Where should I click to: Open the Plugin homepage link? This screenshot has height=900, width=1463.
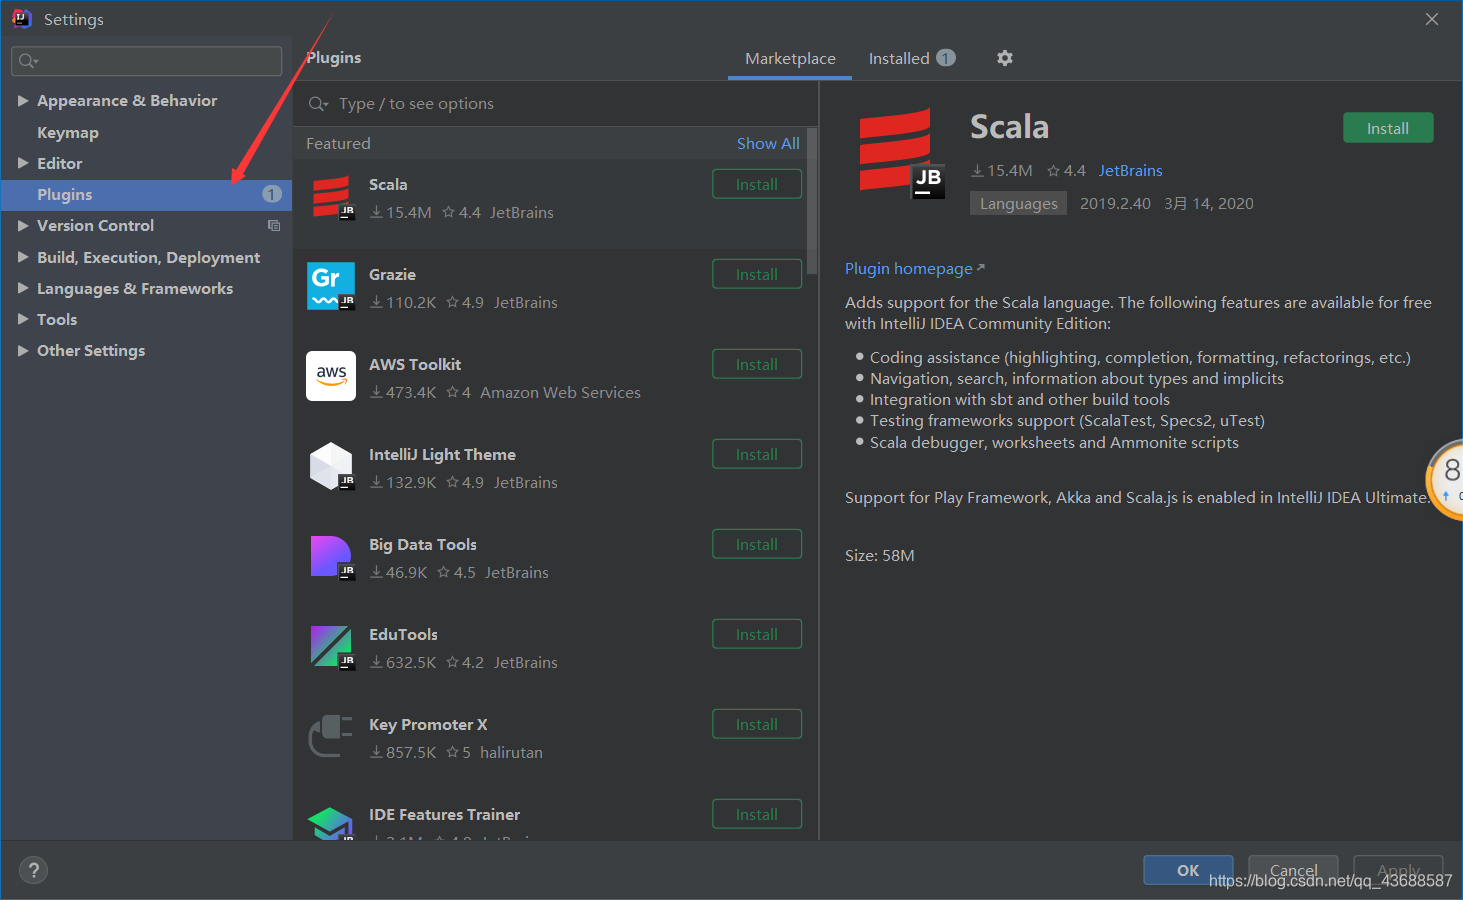tap(914, 268)
